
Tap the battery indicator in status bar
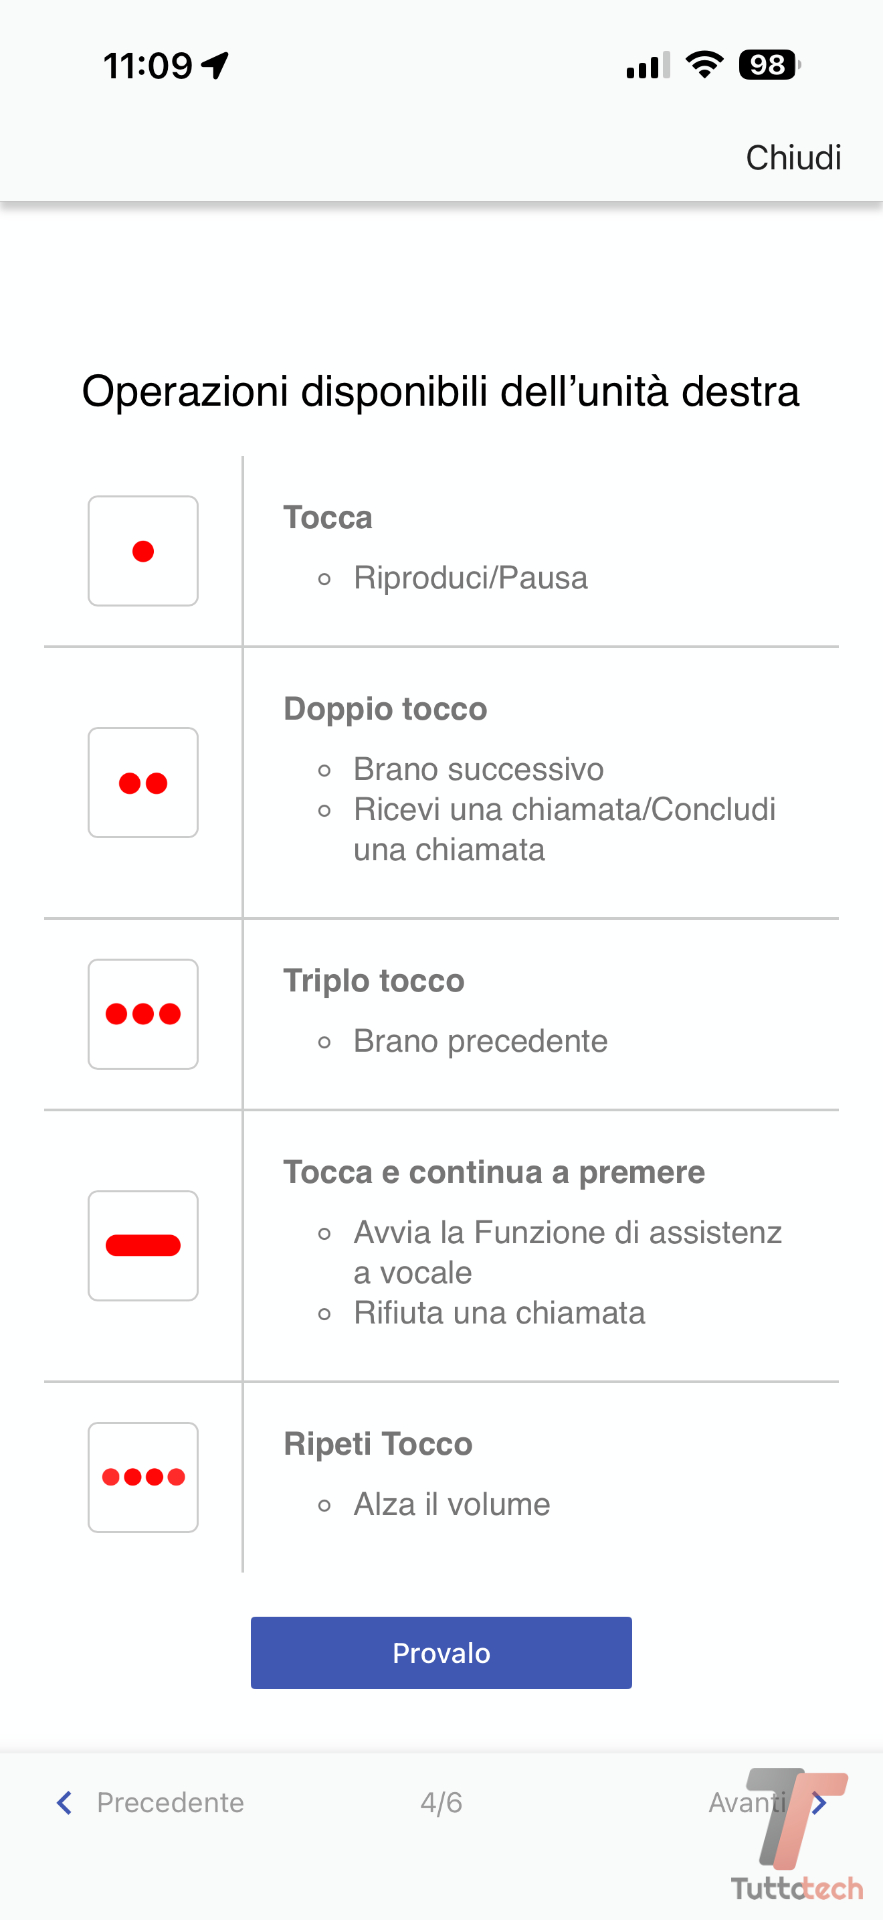tap(769, 66)
